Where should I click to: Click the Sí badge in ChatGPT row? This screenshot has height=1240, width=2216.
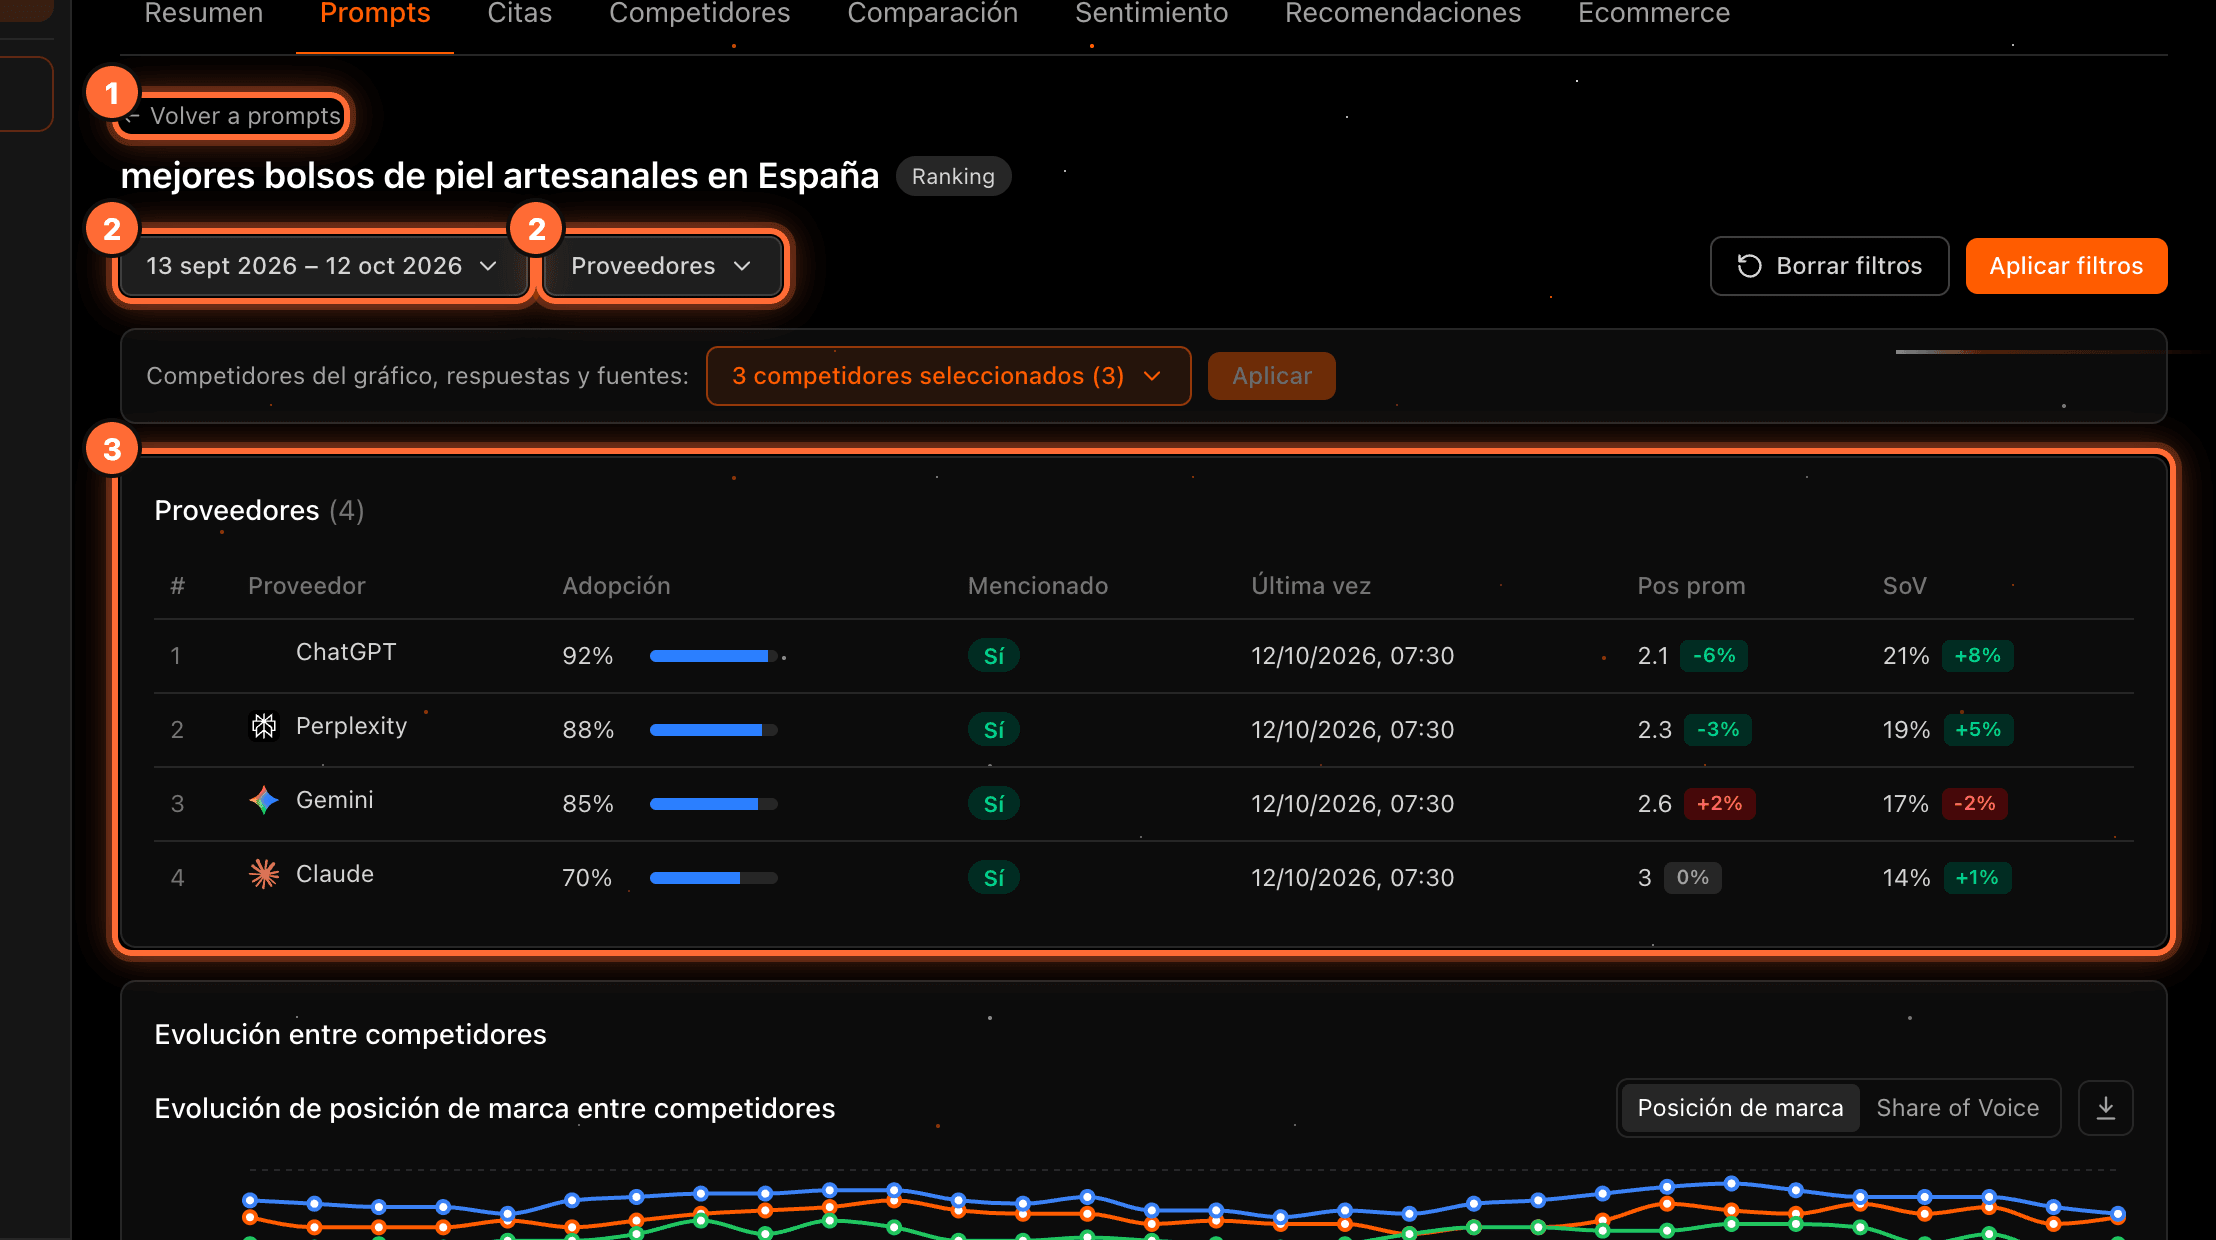[994, 656]
